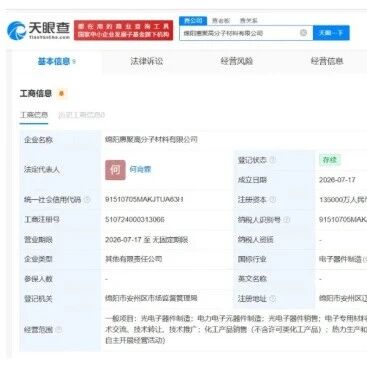Select the 历史工商信息 sub-tab
Viewport: 367px width, 367px height.
(81, 115)
